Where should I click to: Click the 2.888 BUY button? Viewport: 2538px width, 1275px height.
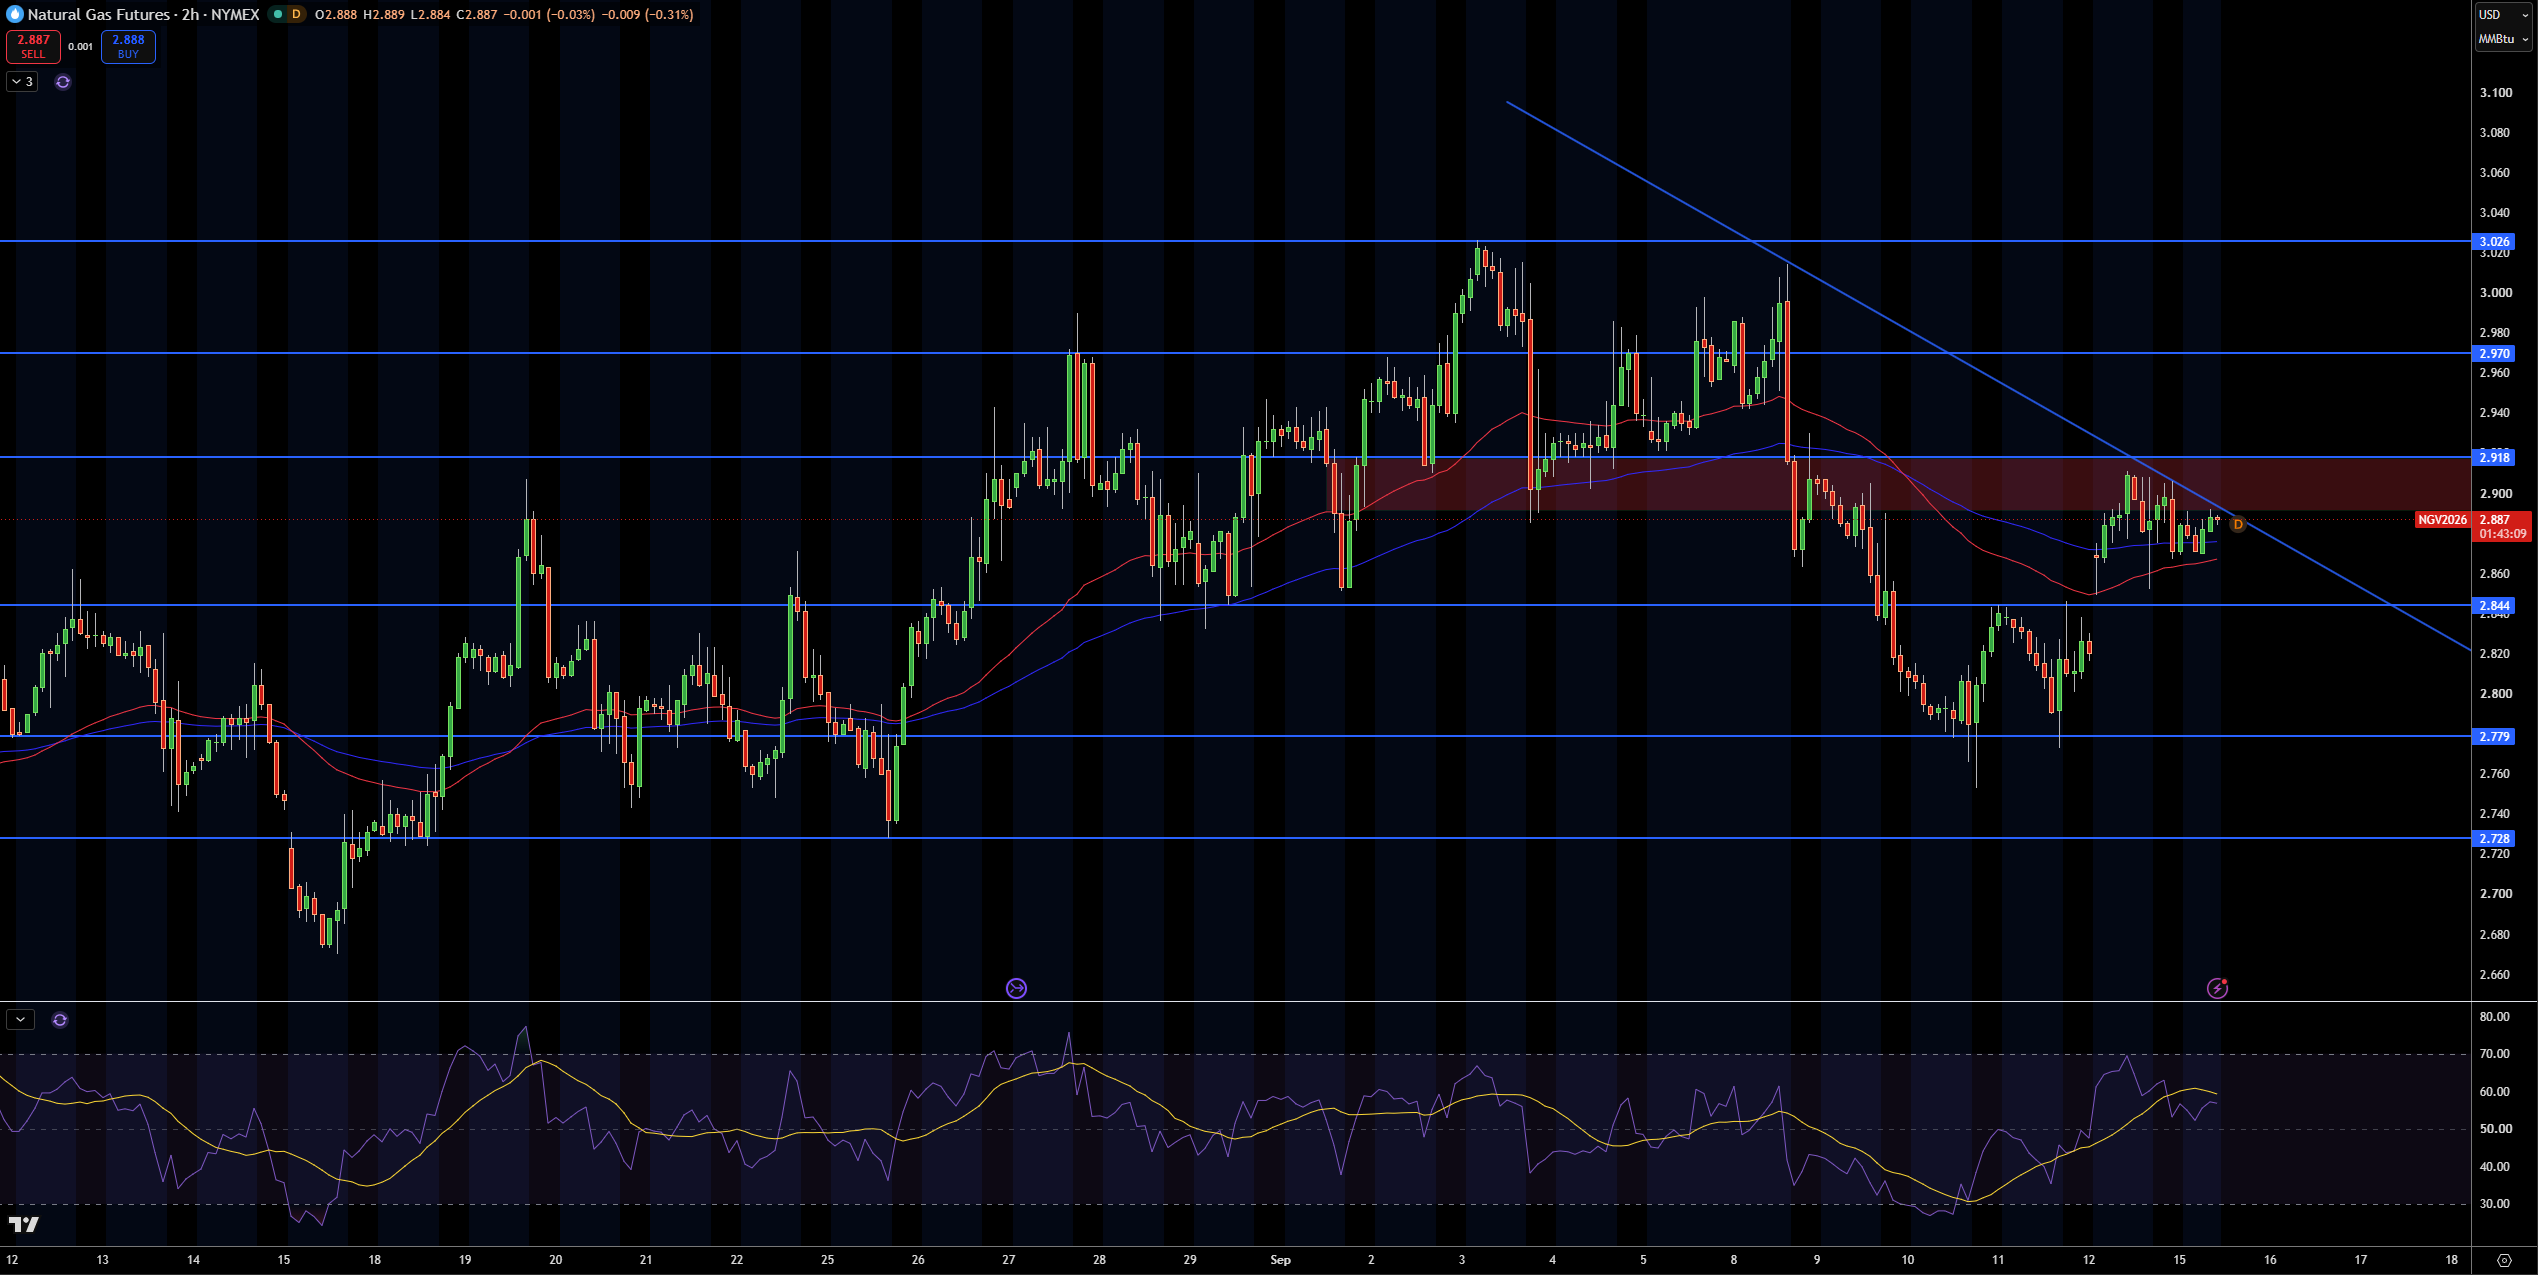(128, 46)
